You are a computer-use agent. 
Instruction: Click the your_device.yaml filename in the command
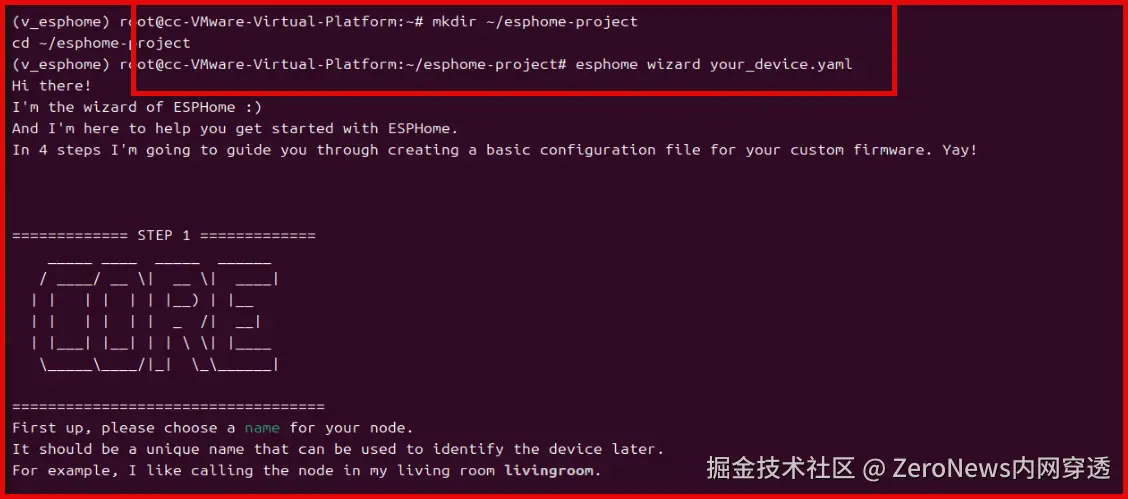click(781, 64)
